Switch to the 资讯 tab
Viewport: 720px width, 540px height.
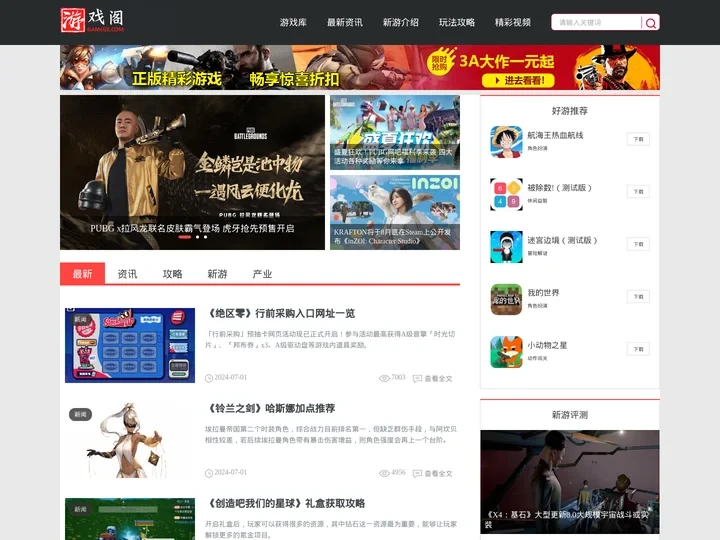pos(127,274)
